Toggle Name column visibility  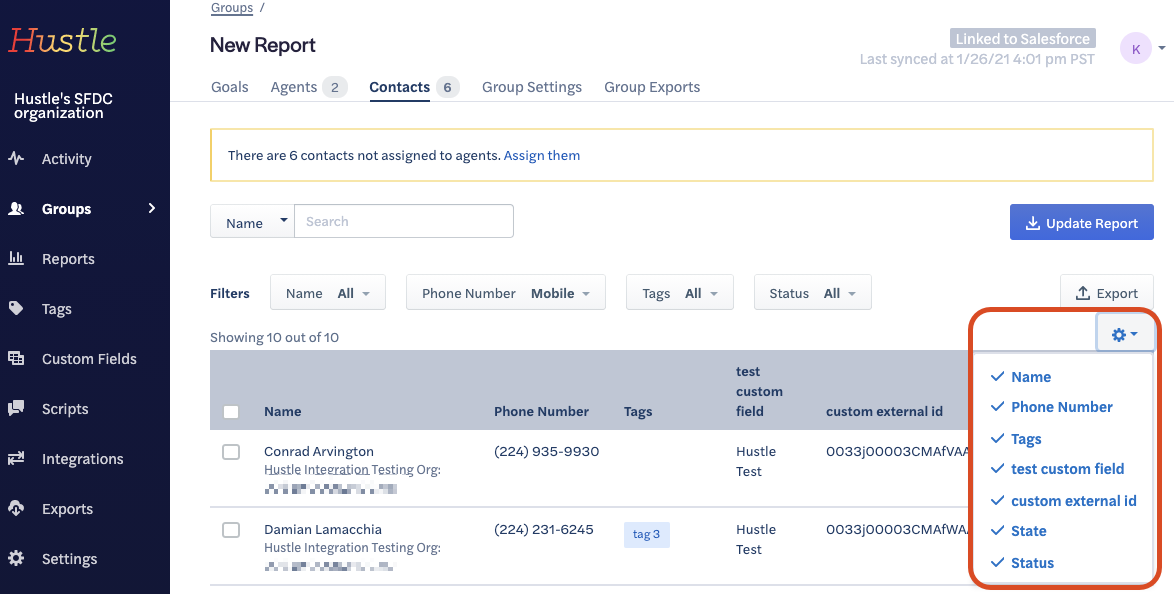1021,377
